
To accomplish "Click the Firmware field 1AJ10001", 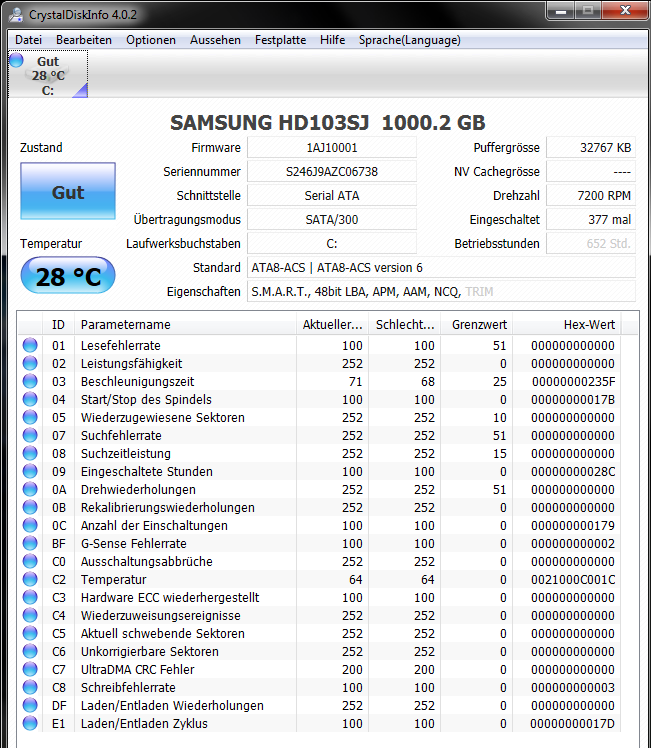I will 332,148.
